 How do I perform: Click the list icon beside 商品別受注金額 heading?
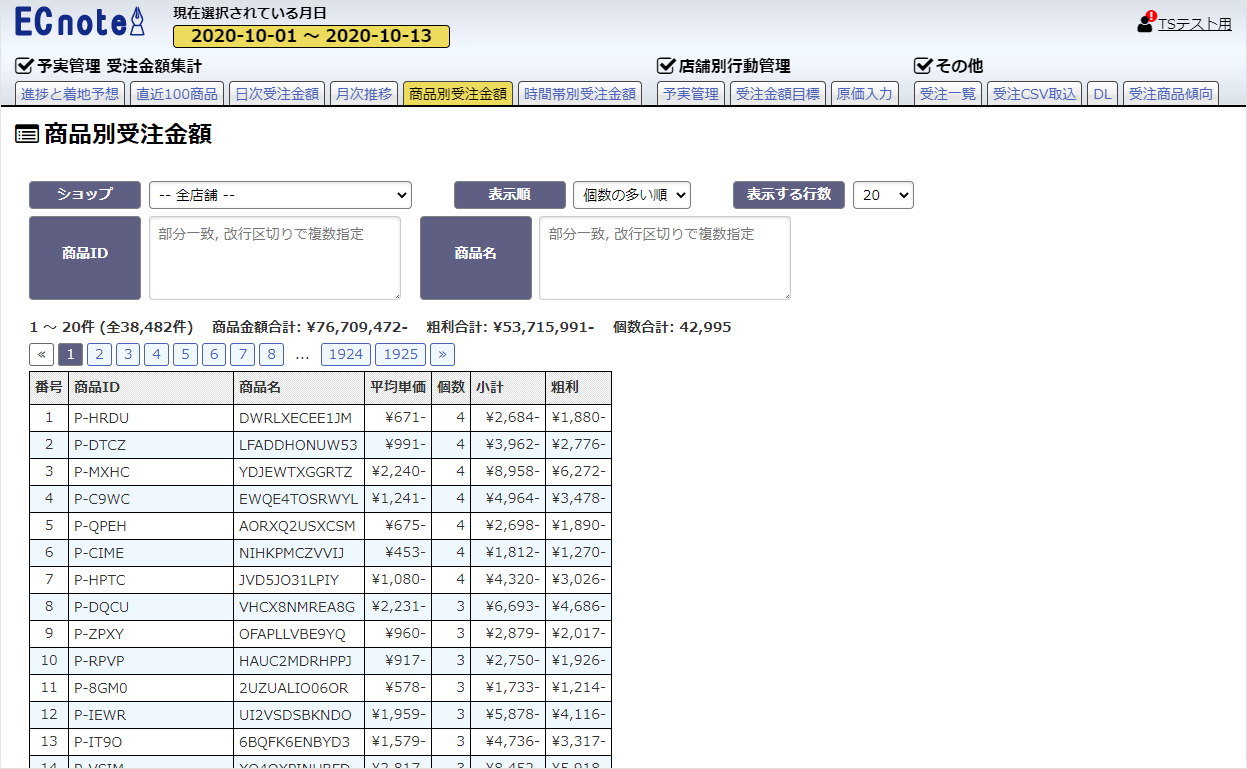[x=27, y=135]
